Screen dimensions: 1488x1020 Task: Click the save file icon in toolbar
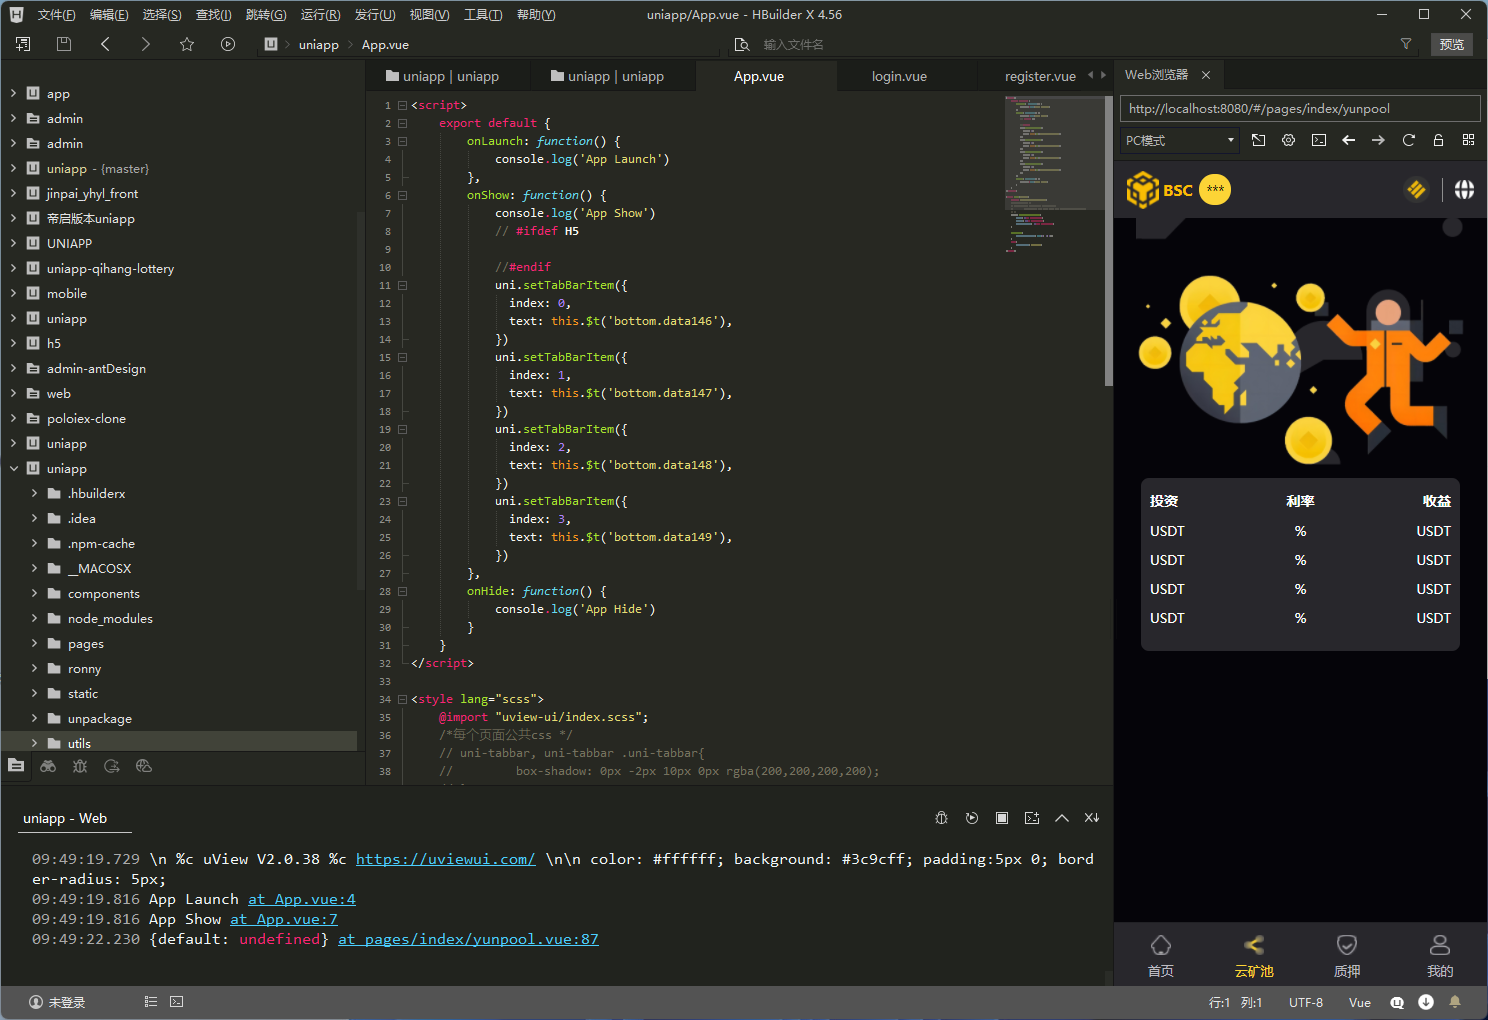pyautogui.click(x=64, y=44)
